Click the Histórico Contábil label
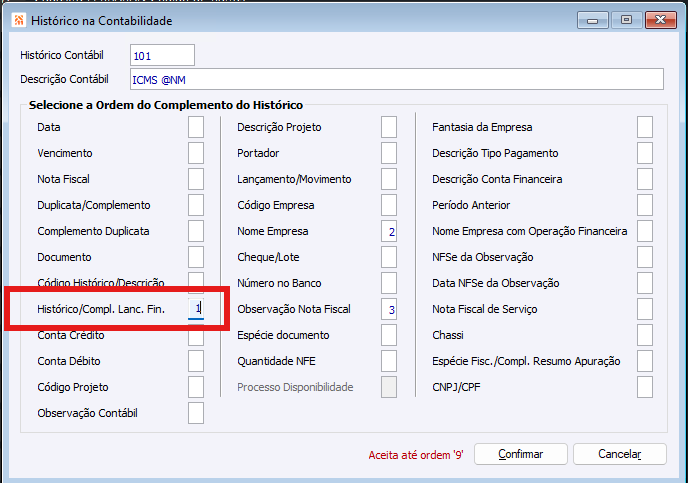Viewport: 688px width, 483px height. [62, 55]
